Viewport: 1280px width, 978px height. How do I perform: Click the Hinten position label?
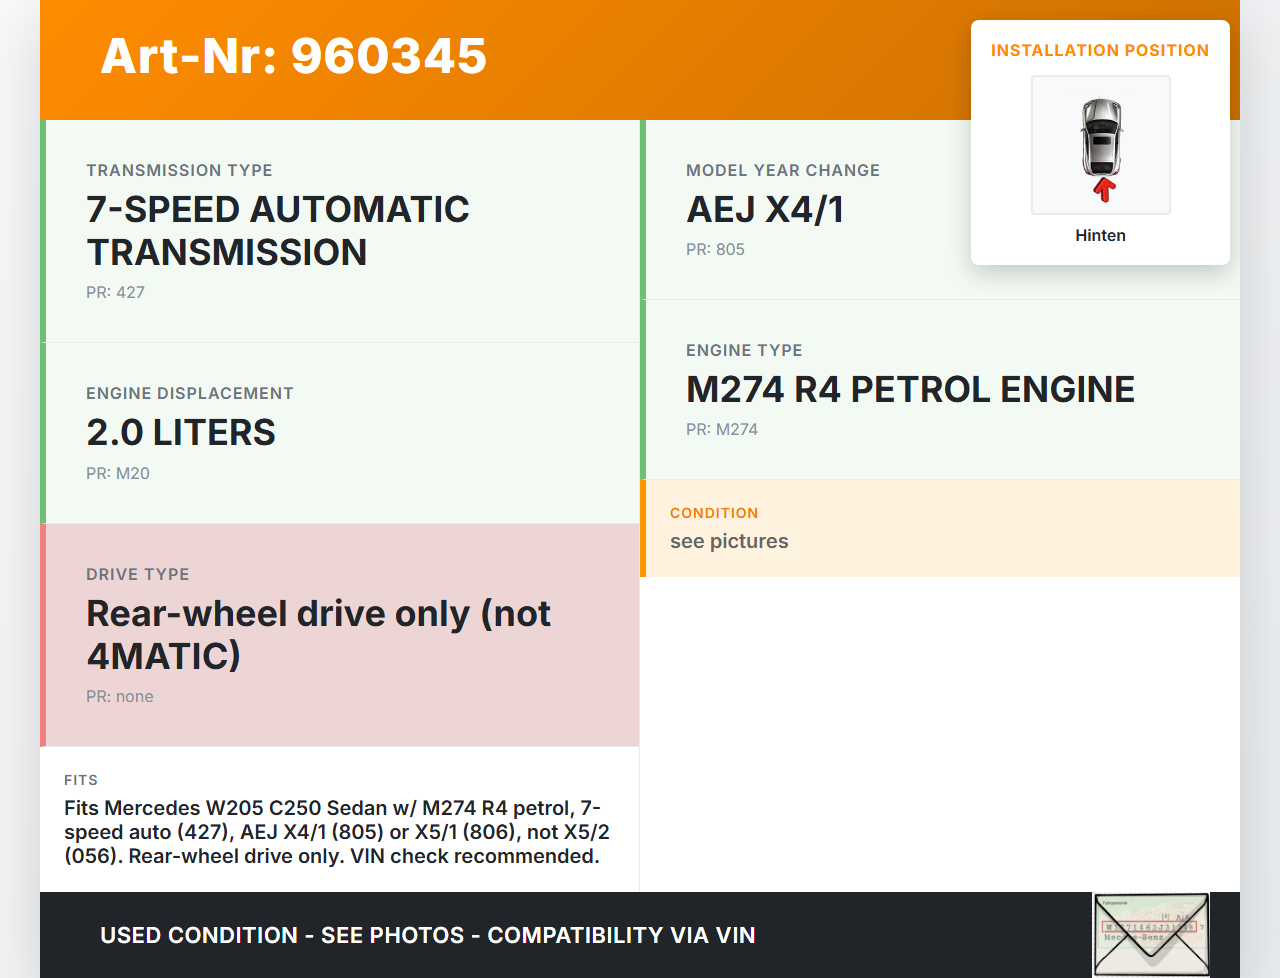pos(1100,235)
